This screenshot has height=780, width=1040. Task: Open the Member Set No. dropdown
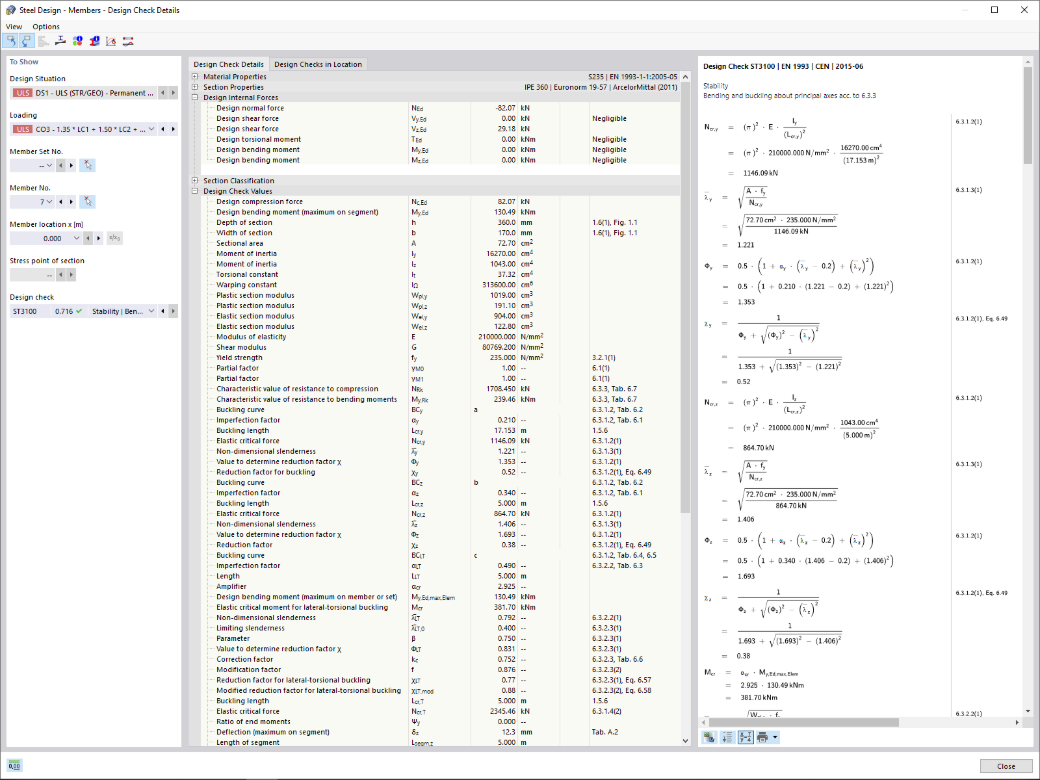(x=49, y=165)
